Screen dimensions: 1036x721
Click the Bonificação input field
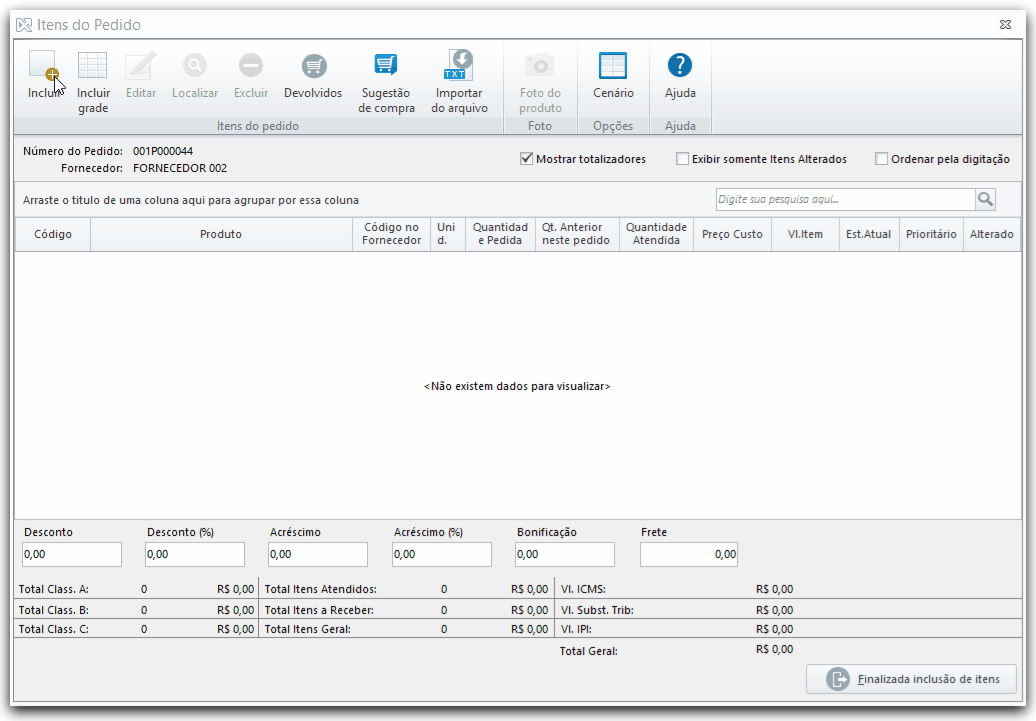coord(565,554)
